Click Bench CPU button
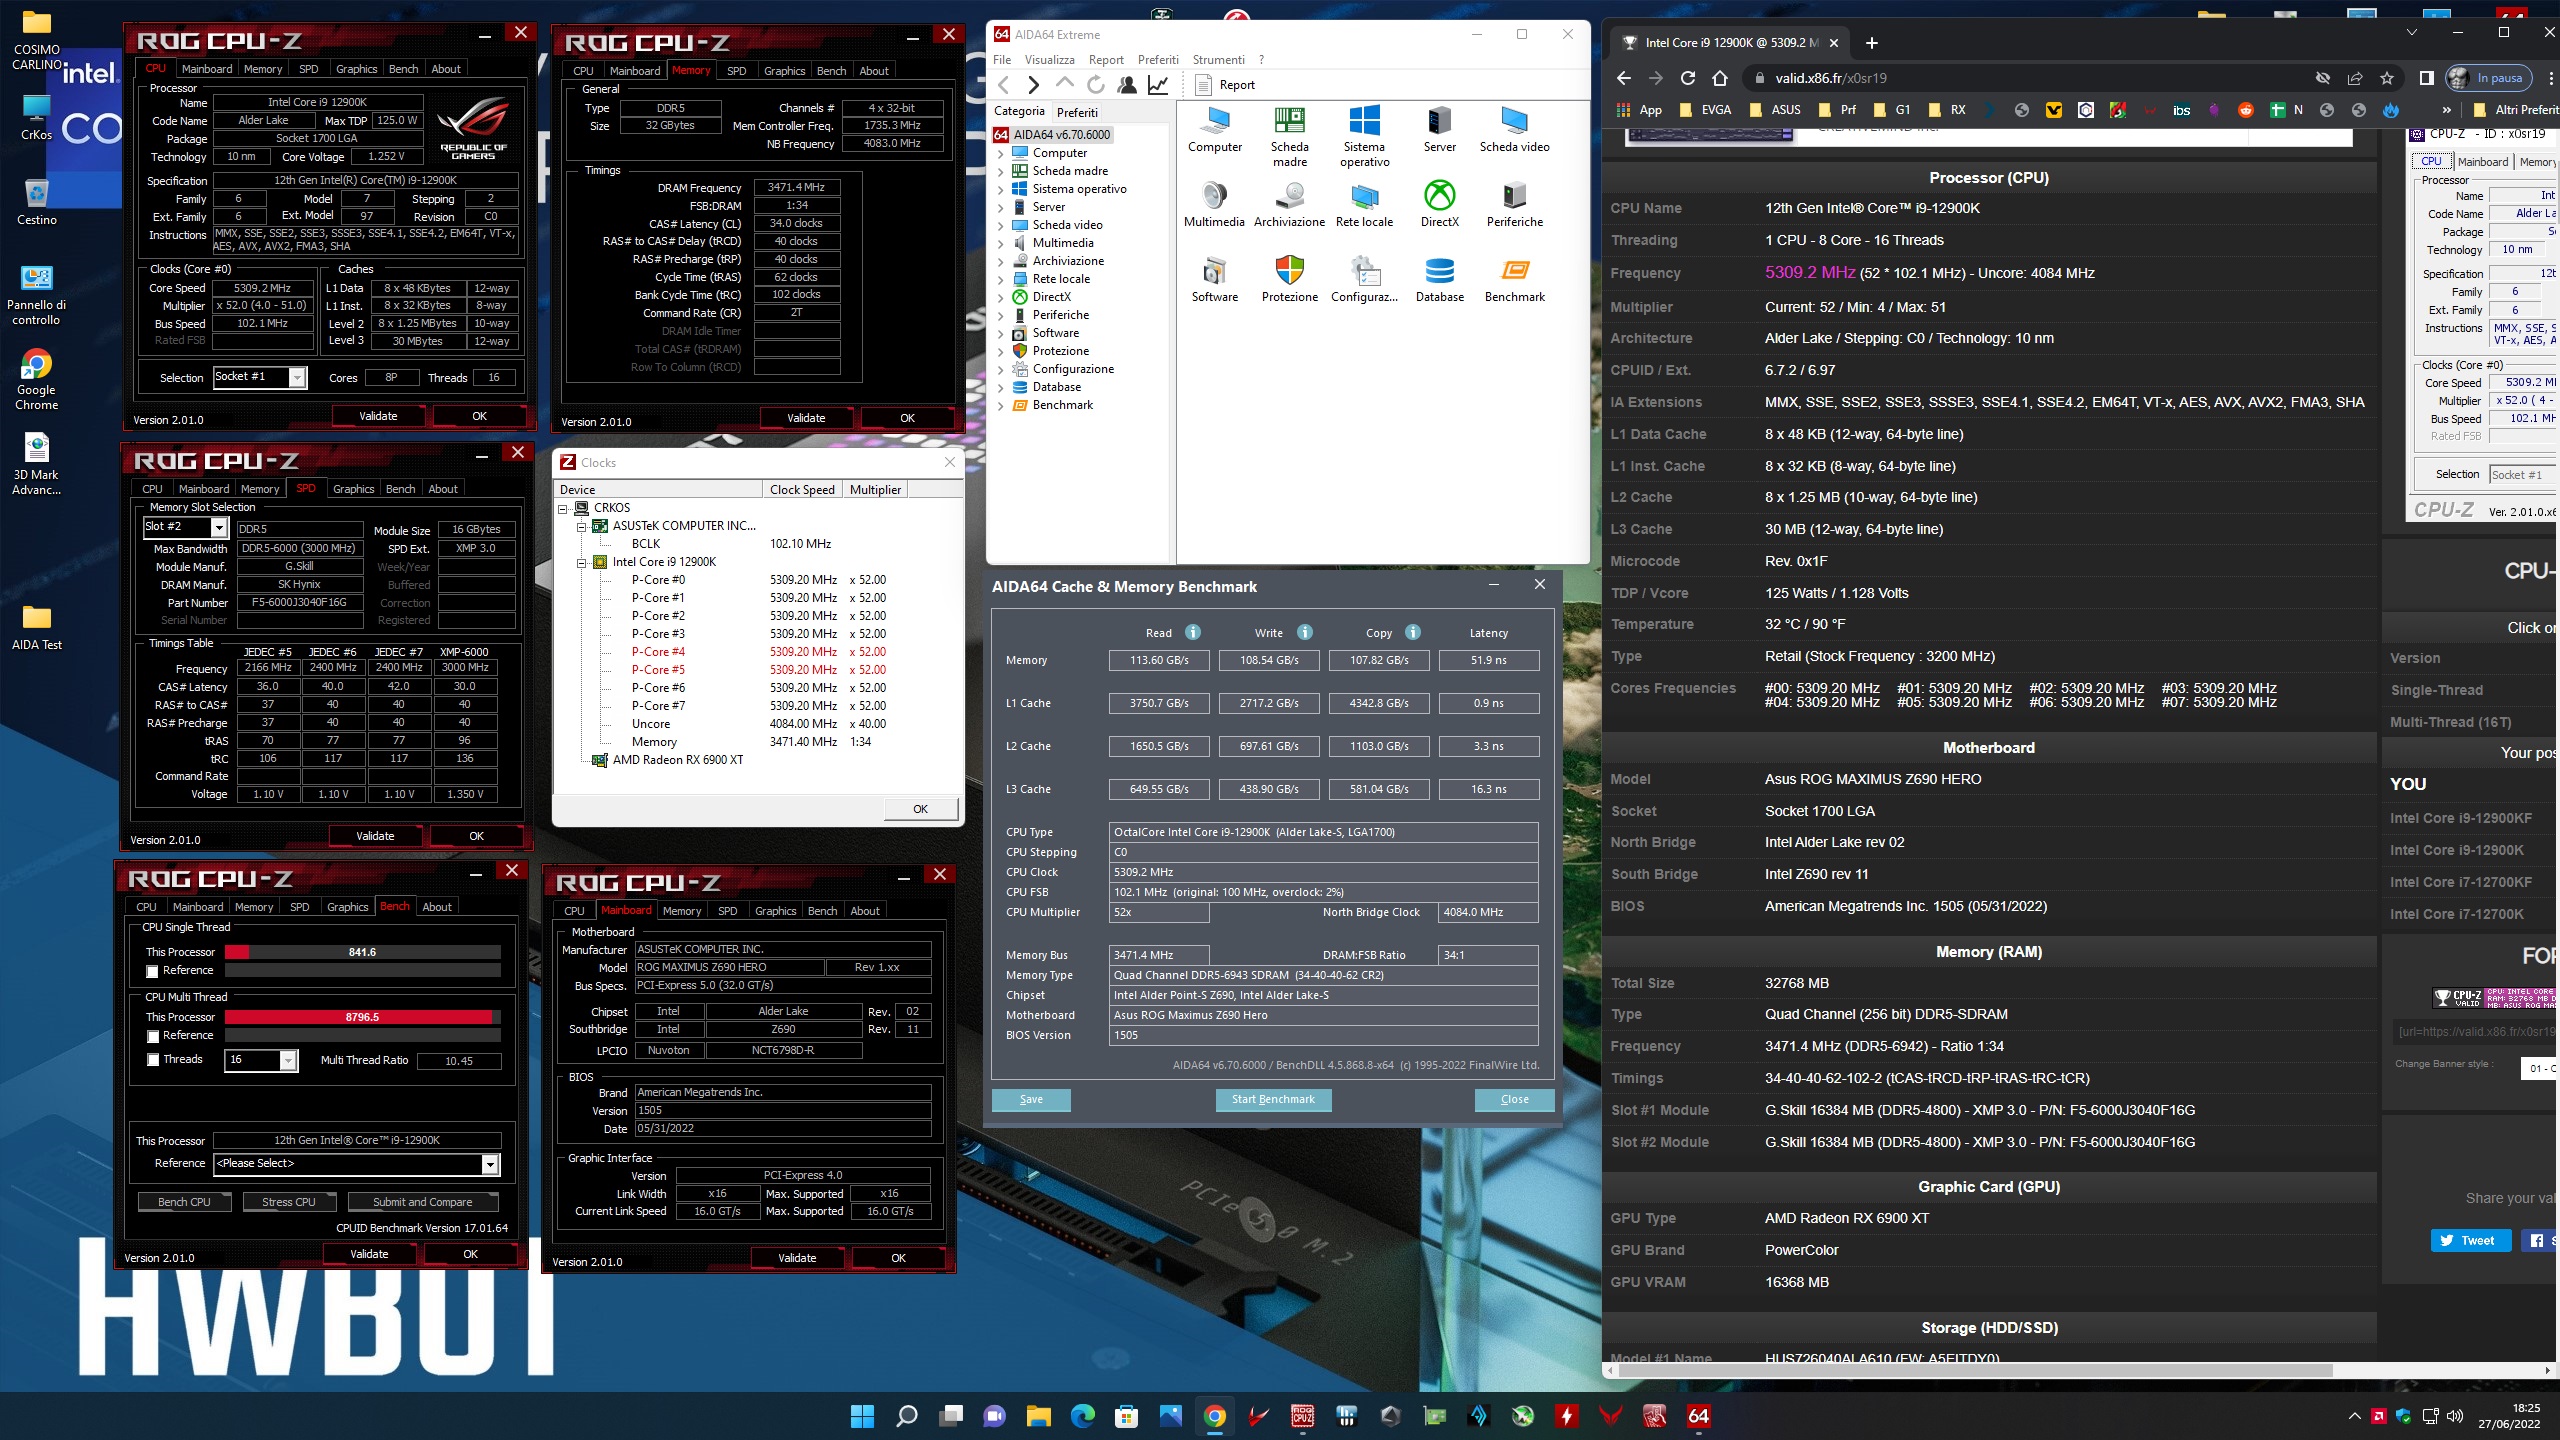The height and width of the screenshot is (1440, 2560). point(184,1202)
